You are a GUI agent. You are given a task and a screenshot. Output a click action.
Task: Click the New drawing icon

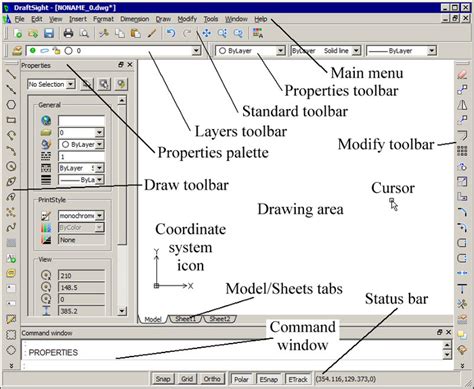[x=17, y=33]
